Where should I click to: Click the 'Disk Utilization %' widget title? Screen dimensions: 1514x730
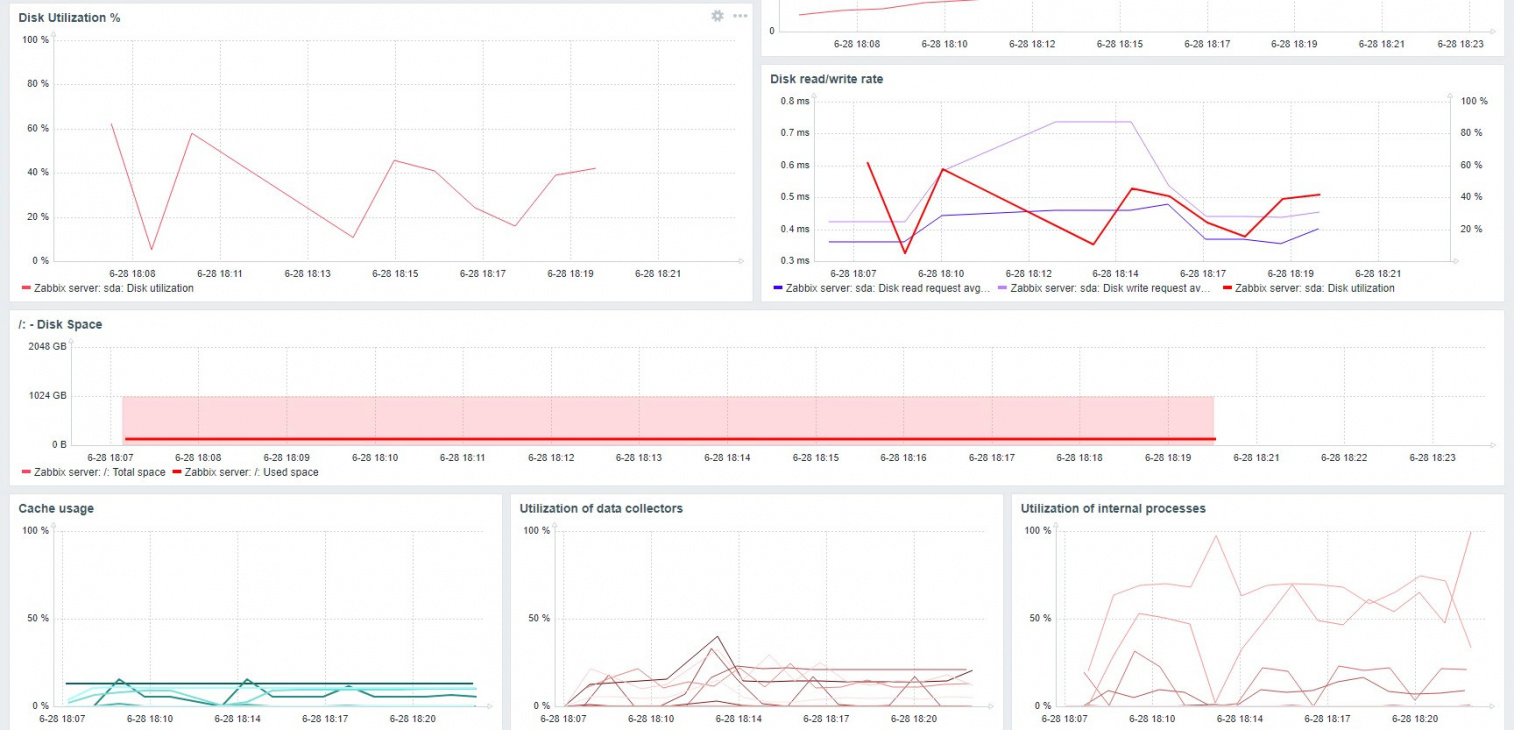69,18
